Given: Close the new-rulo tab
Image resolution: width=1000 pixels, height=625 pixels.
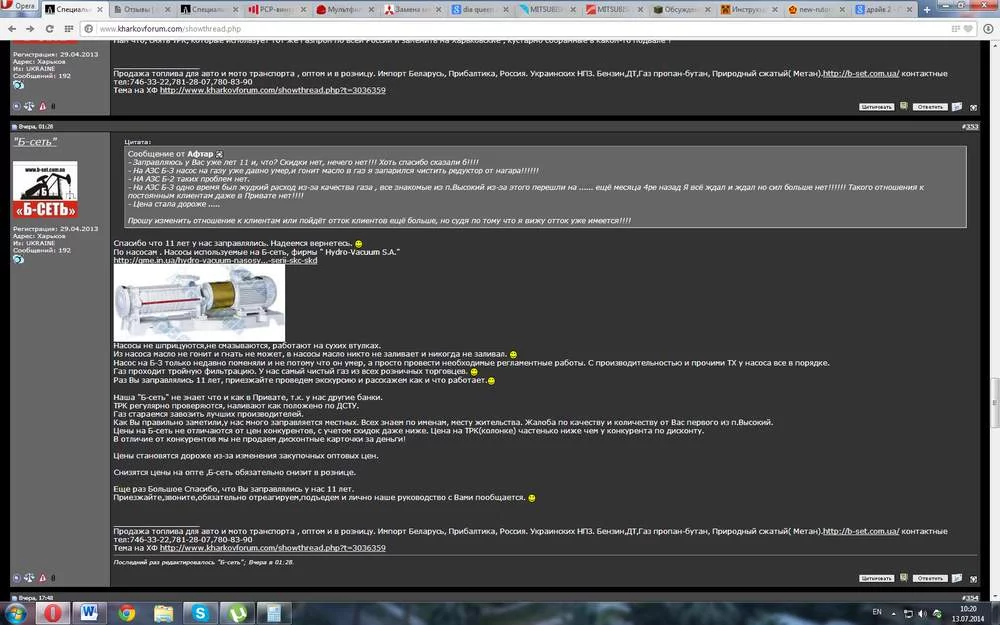Looking at the screenshot, I should pyautogui.click(x=842, y=10).
